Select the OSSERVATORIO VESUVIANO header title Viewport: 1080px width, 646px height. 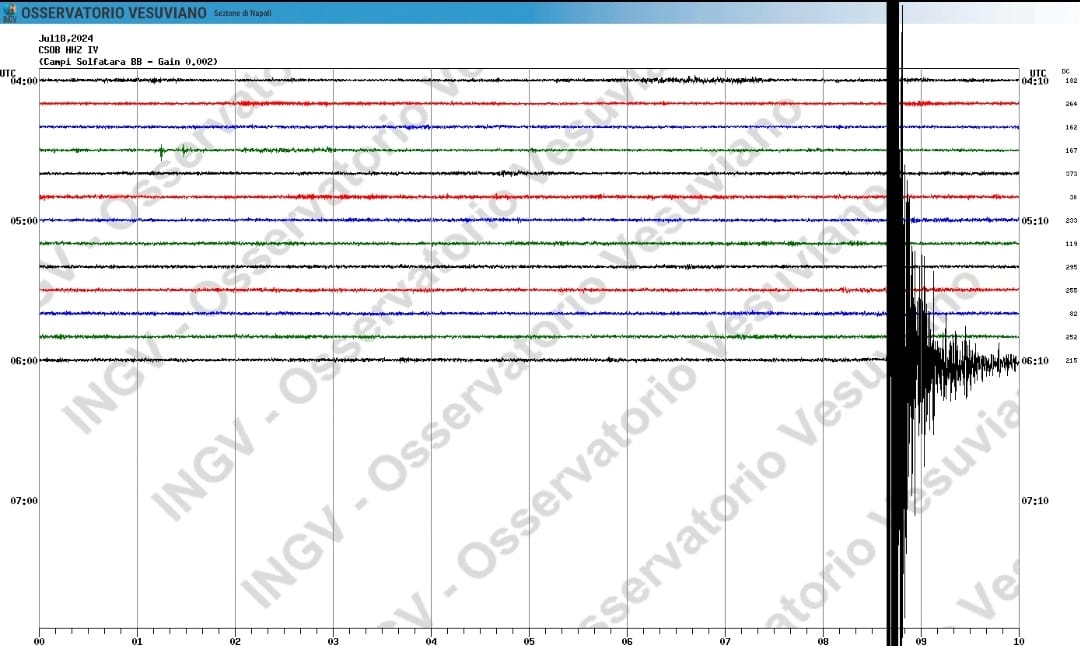tap(113, 12)
